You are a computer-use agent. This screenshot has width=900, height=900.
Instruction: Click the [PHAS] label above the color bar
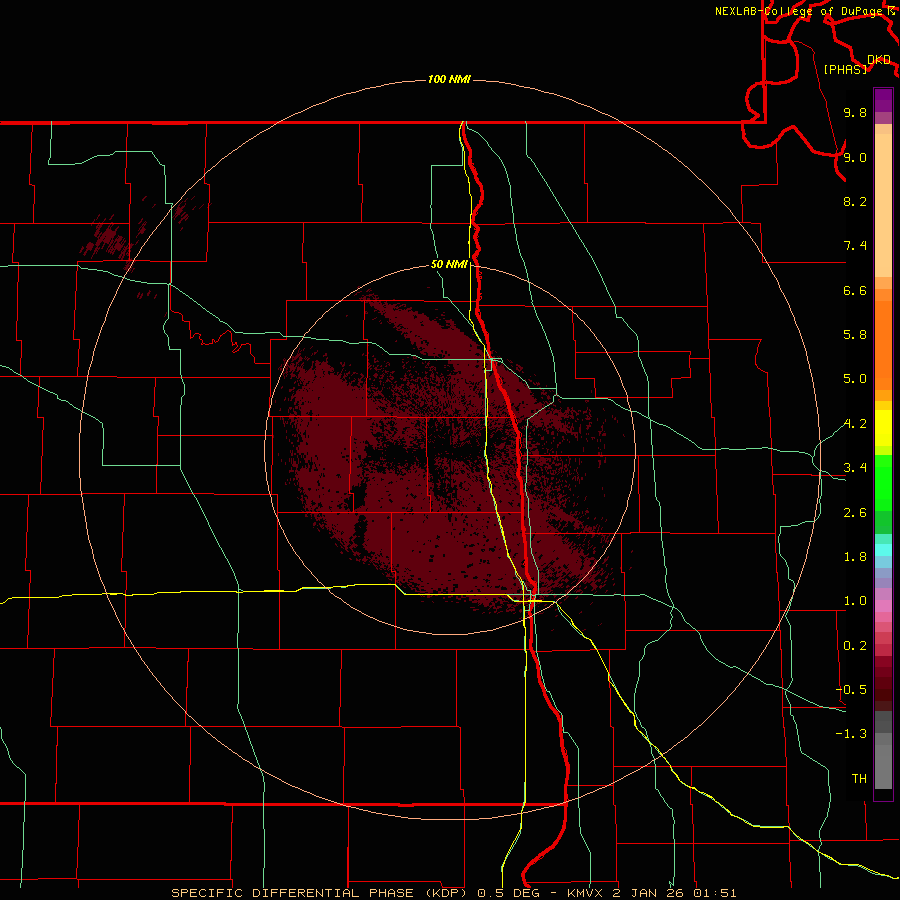tap(845, 69)
